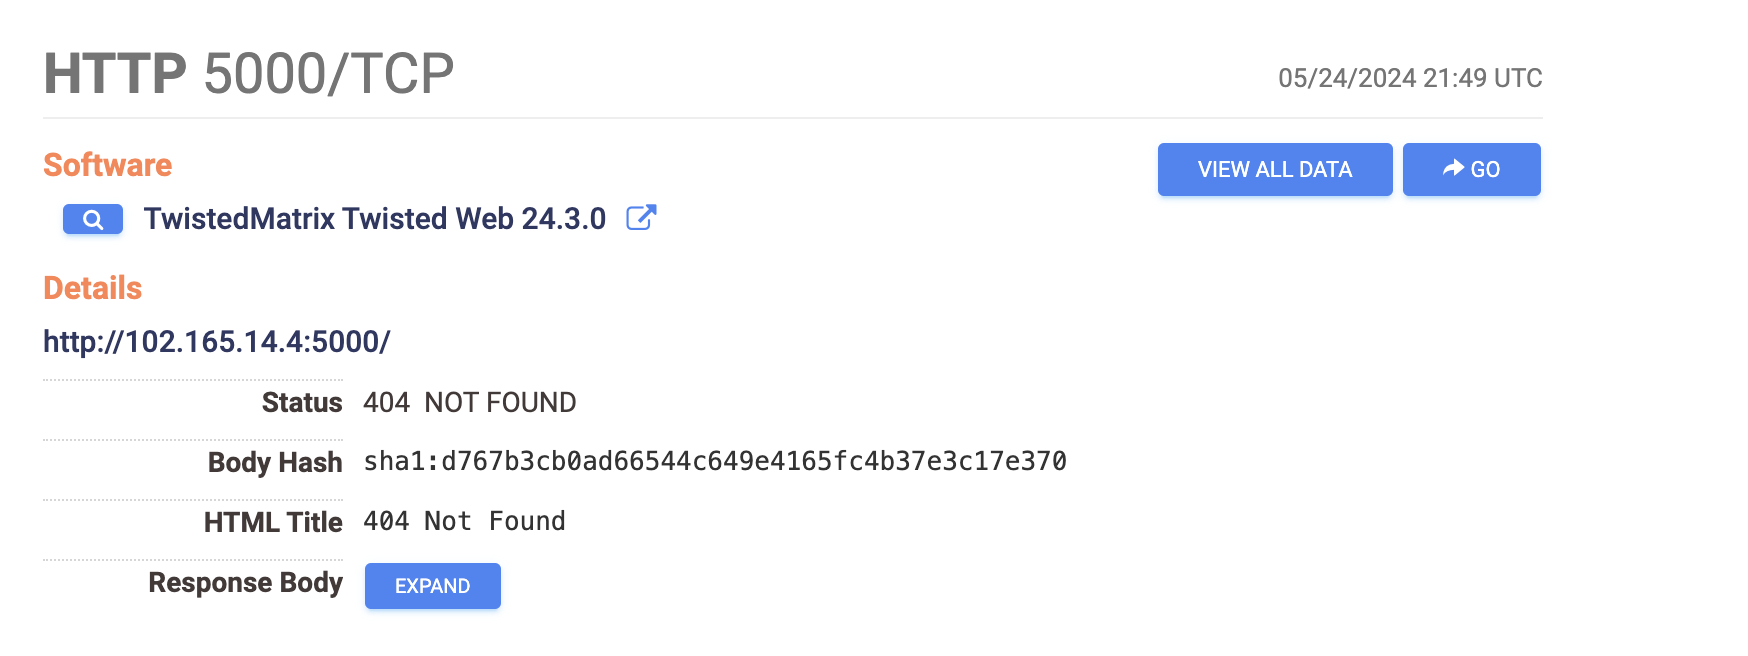
Task: Click the HTML Title field label
Action: [273, 522]
